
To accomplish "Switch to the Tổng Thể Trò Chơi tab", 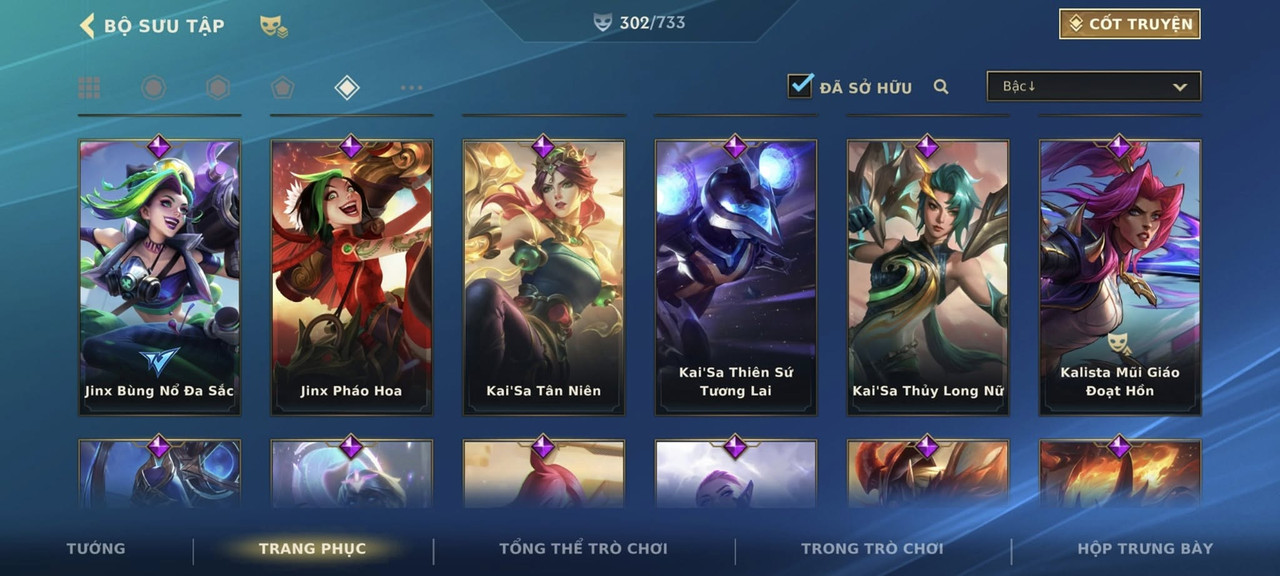I will coord(583,548).
